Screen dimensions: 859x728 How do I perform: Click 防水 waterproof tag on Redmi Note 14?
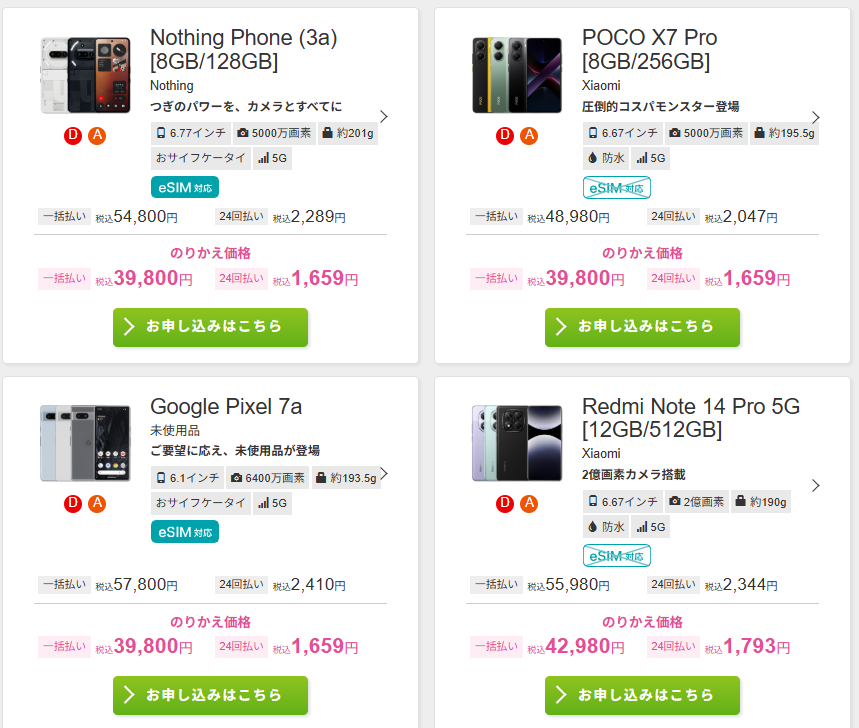[x=605, y=526]
